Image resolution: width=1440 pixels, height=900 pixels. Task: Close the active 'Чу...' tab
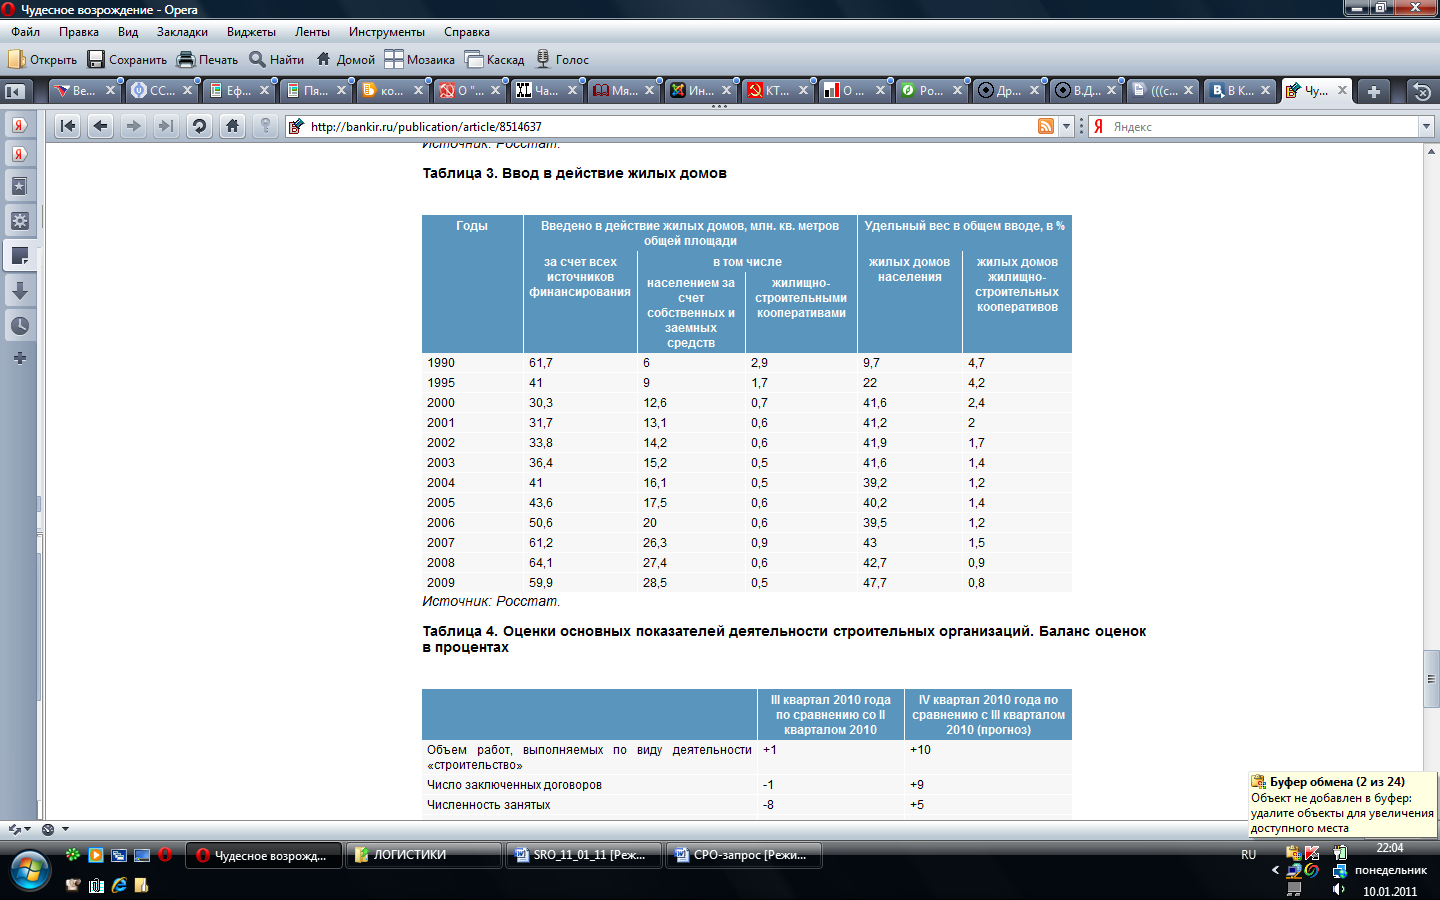pyautogui.click(x=1342, y=90)
